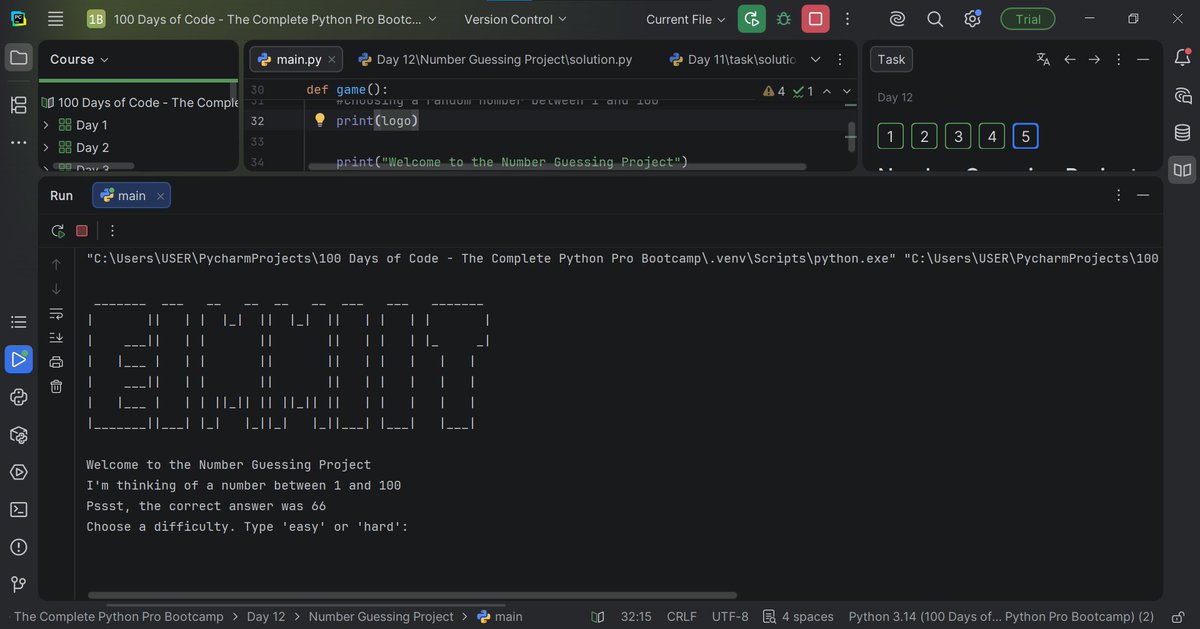Viewport: 1200px width, 629px height.
Task: Open notifications via the bell icon
Action: [x=1182, y=58]
